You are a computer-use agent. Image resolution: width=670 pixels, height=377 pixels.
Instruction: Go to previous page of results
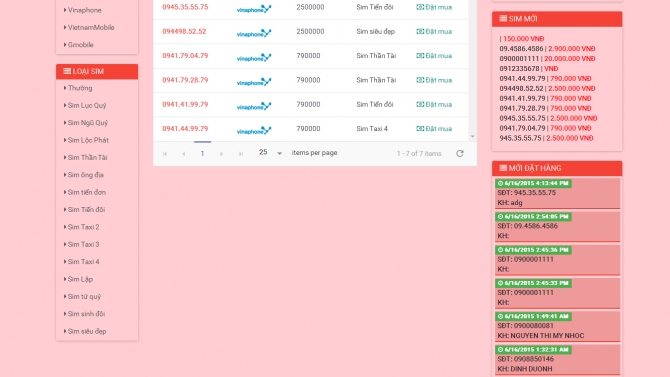[x=184, y=153]
